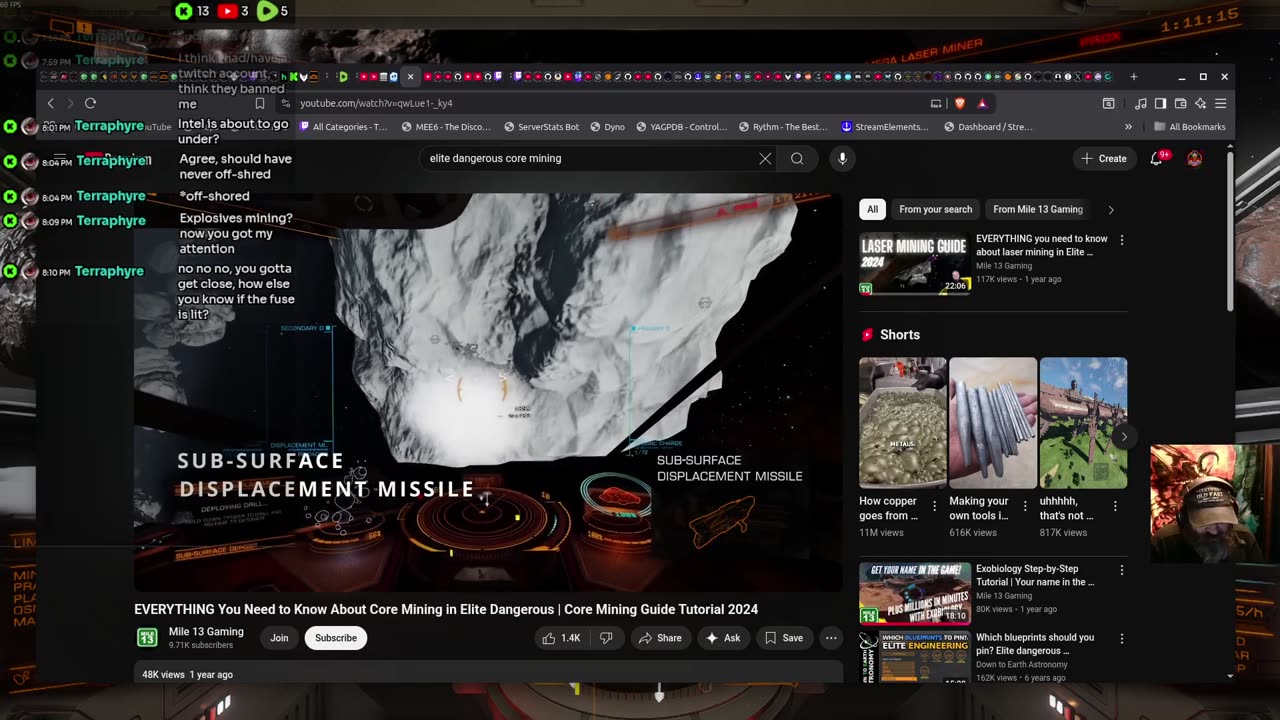This screenshot has width=1280, height=720.
Task: Open the 'EVERYTHING you need to know about laser mining' title
Action: pyautogui.click(x=1042, y=246)
